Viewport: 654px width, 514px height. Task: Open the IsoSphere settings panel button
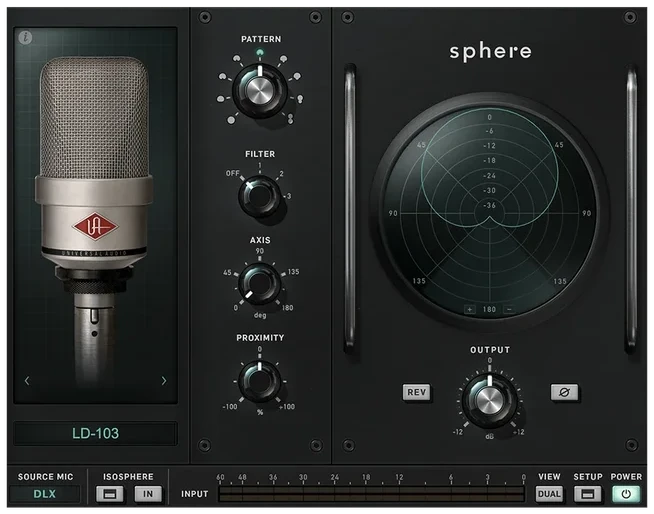pyautogui.click(x=110, y=494)
